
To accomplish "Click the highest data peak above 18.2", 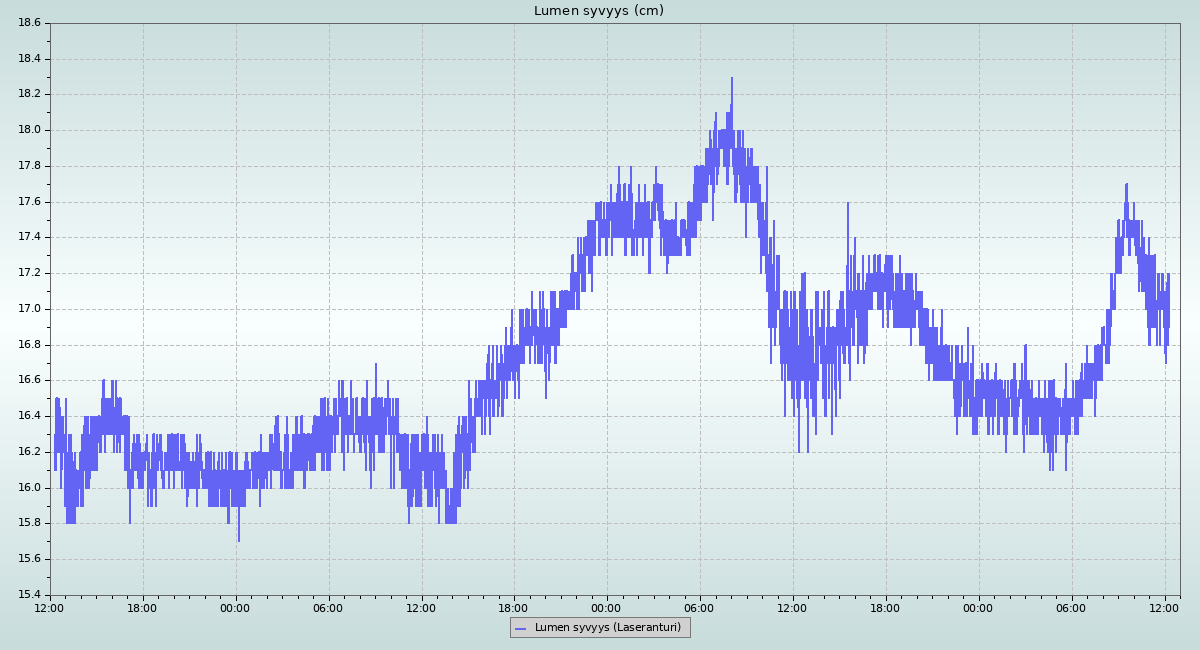I will click(x=732, y=80).
